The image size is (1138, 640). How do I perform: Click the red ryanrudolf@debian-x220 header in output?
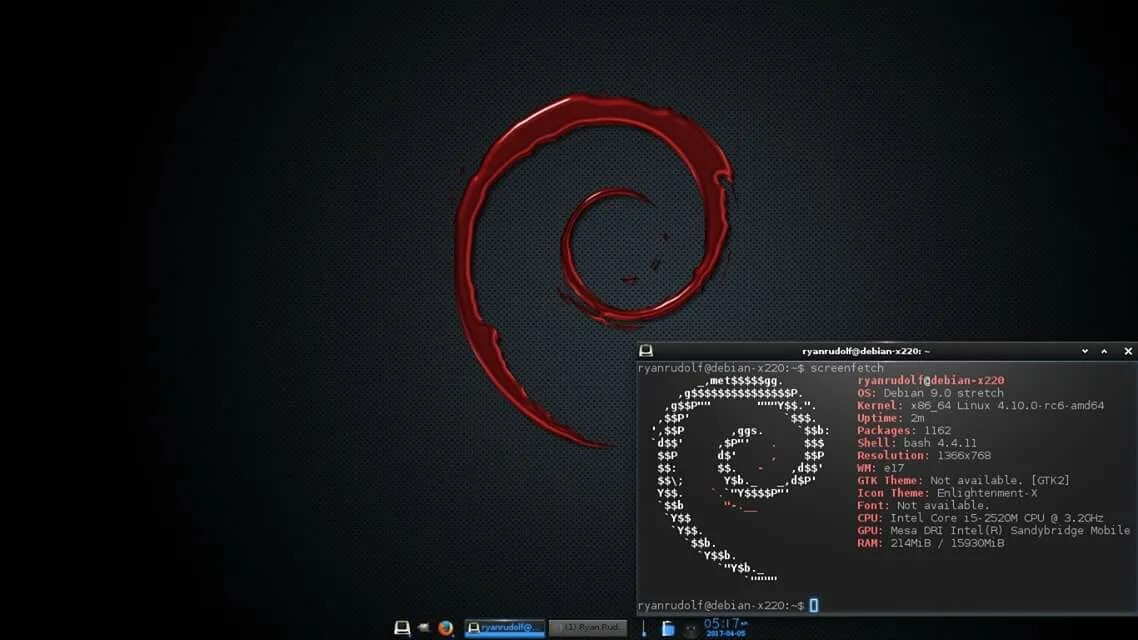coord(930,380)
